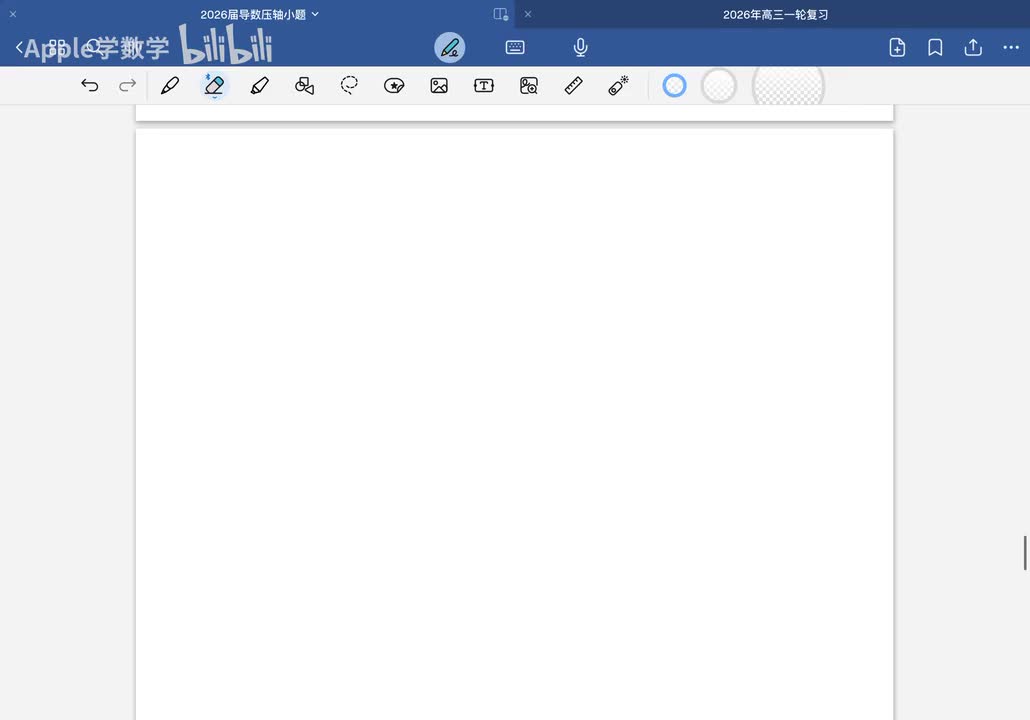1030x720 pixels.
Task: Choose the medium eraser size preset
Action: click(x=719, y=85)
